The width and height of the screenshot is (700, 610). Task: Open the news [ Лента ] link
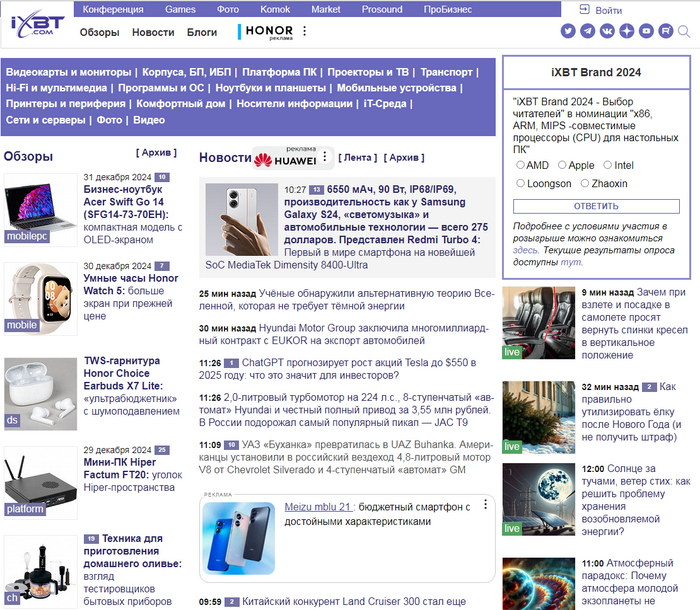tap(358, 158)
